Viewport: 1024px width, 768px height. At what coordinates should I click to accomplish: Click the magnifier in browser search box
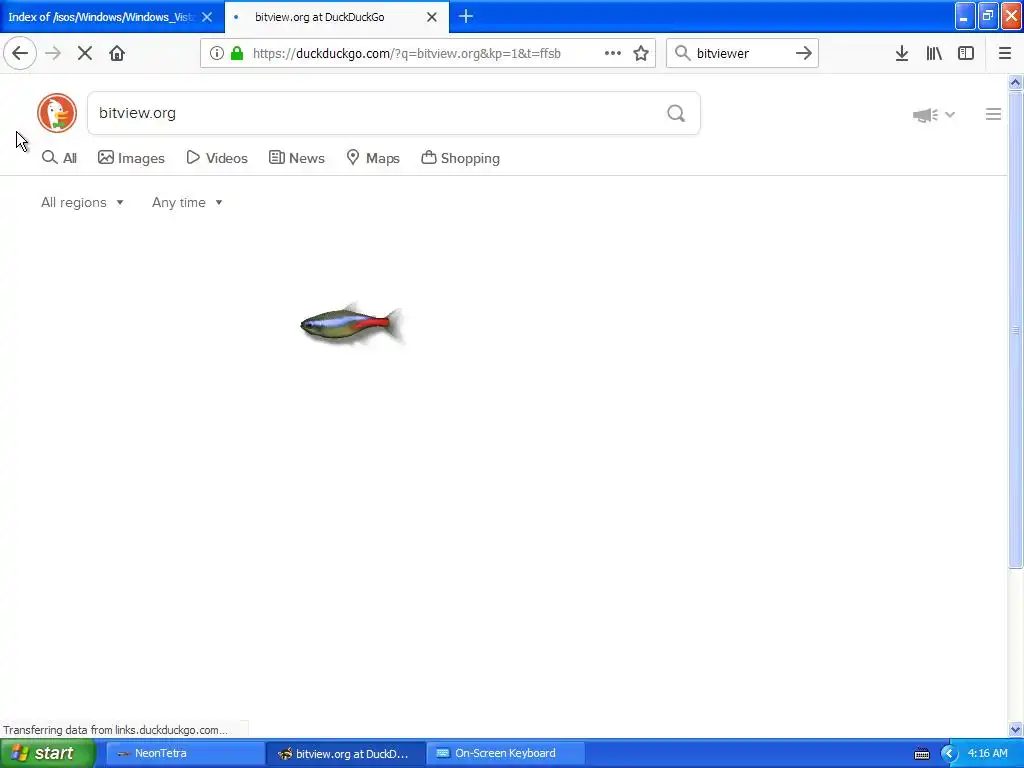coord(682,54)
